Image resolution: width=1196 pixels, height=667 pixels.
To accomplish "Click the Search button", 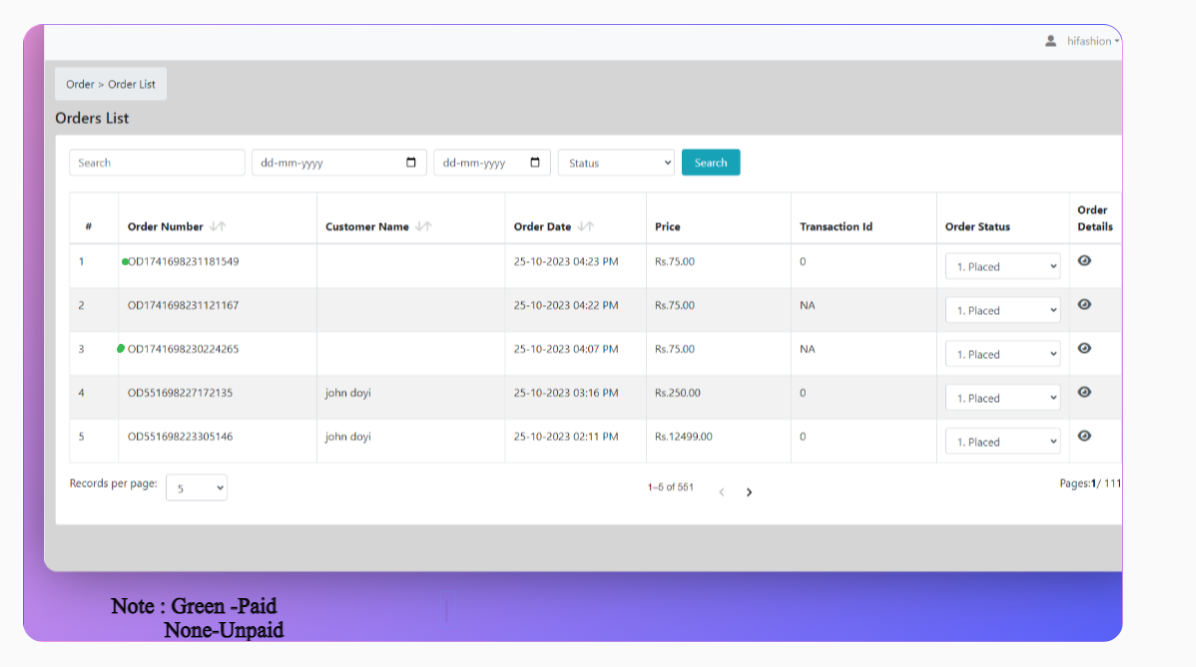I will point(711,163).
